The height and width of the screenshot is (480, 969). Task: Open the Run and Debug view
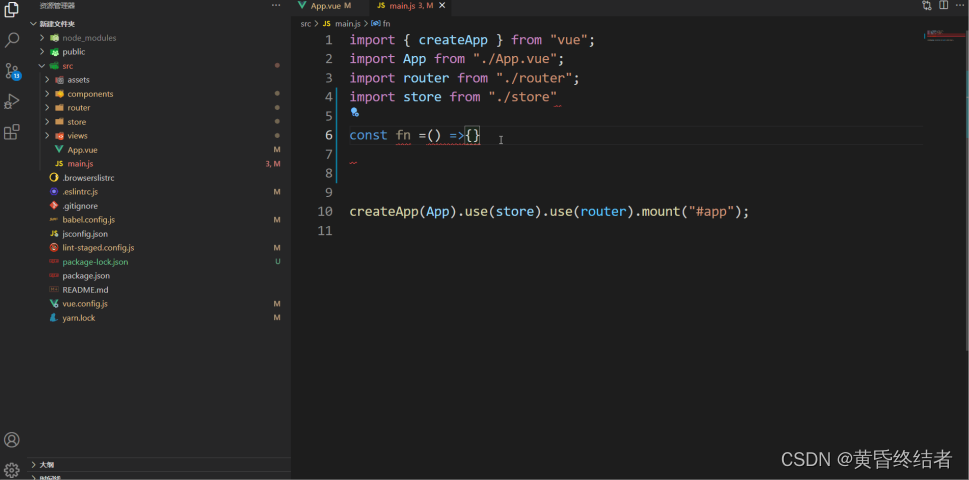point(12,101)
